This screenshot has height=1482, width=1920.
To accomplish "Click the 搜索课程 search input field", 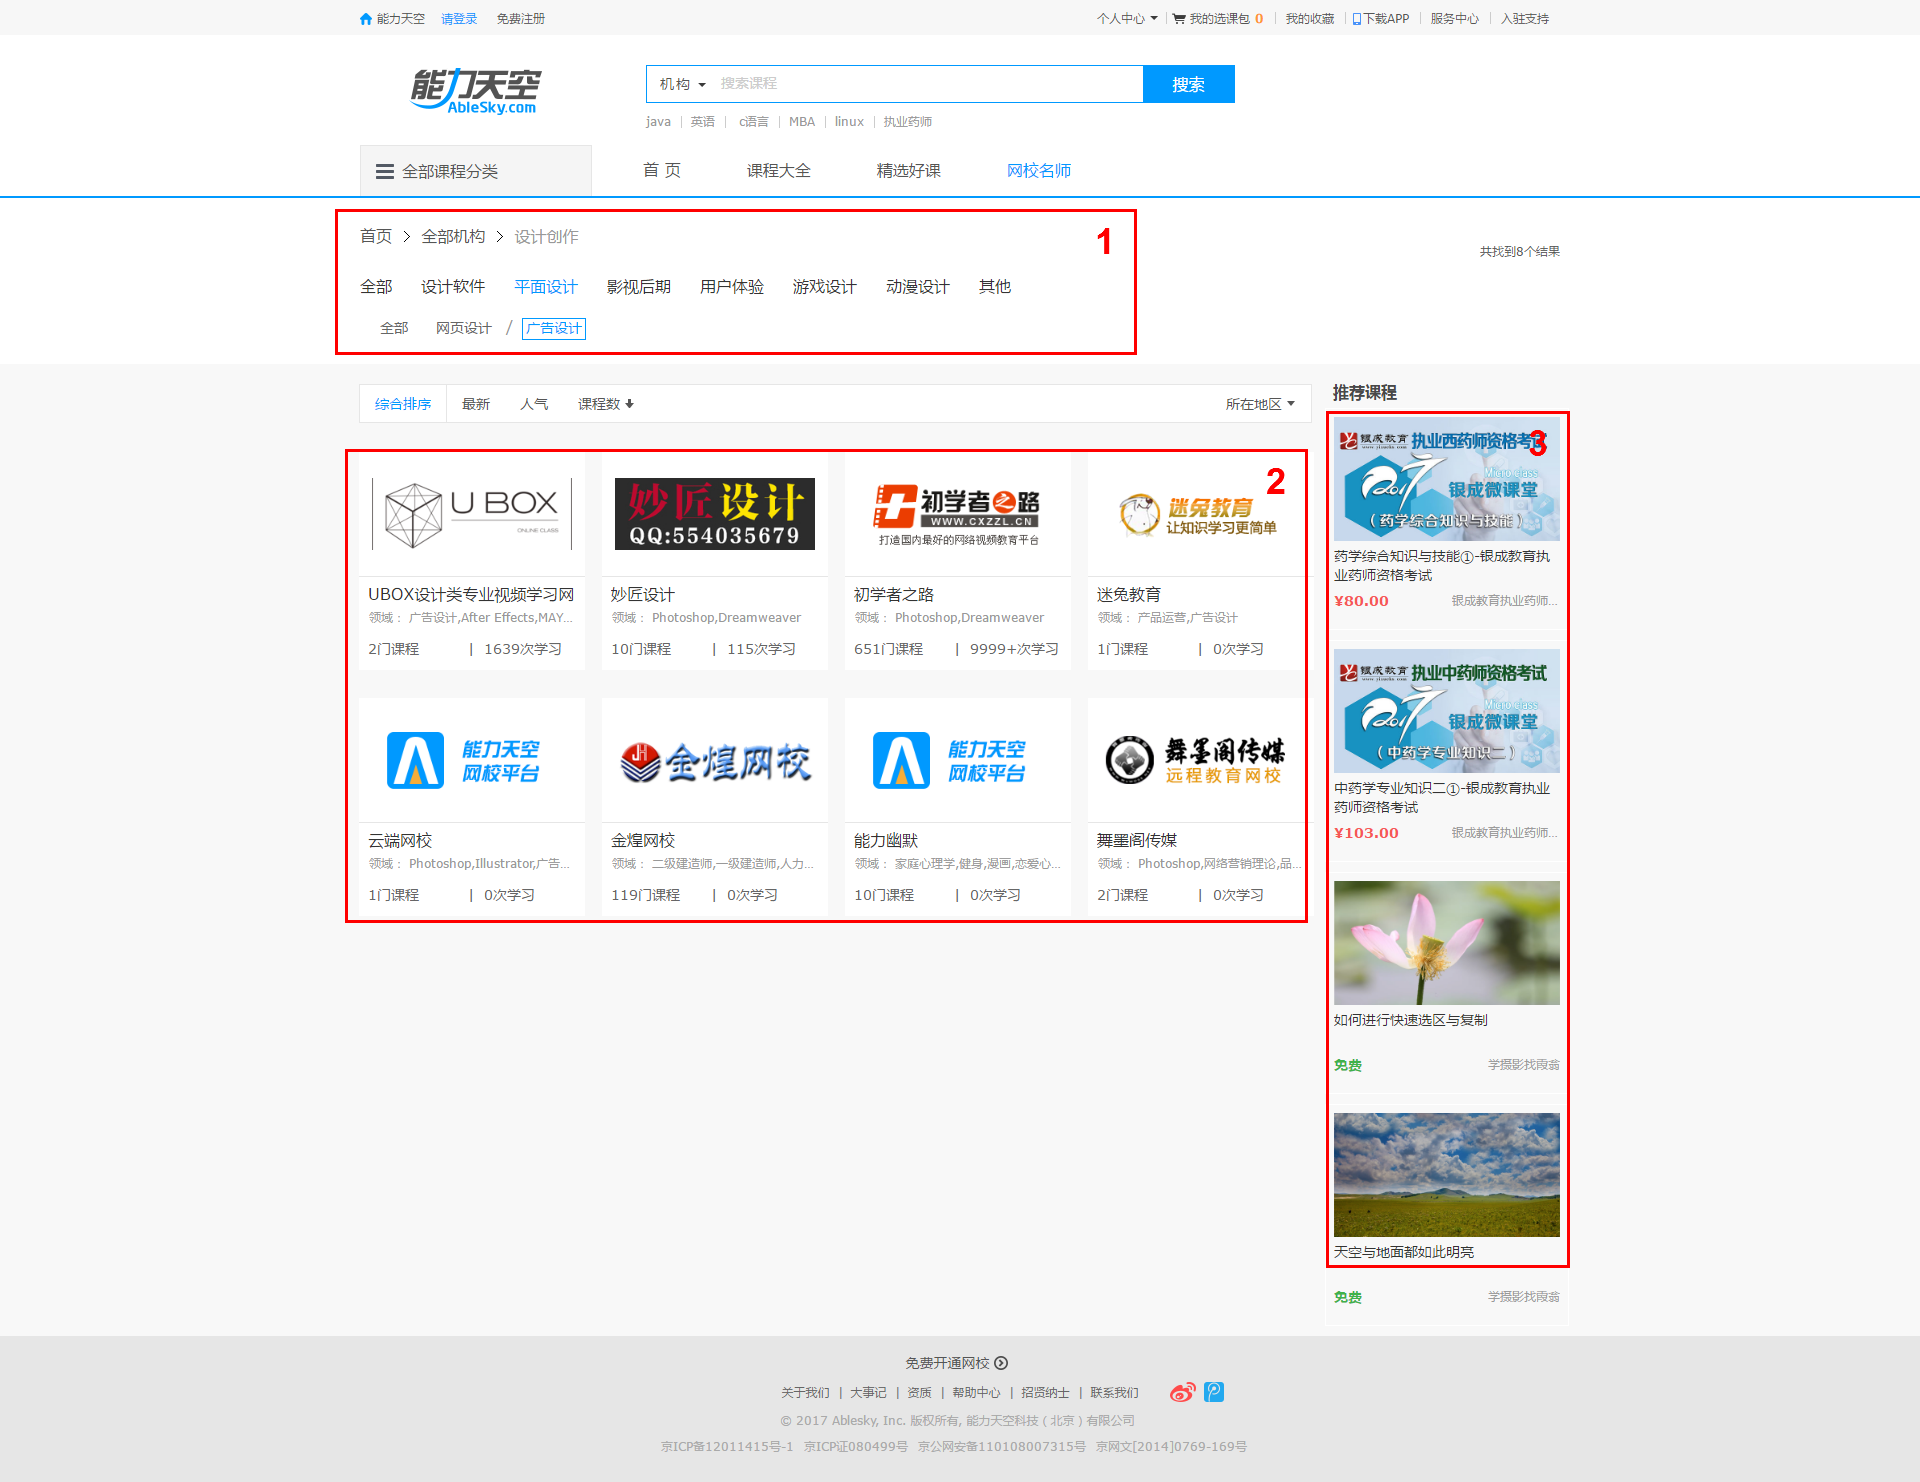I will (x=928, y=84).
